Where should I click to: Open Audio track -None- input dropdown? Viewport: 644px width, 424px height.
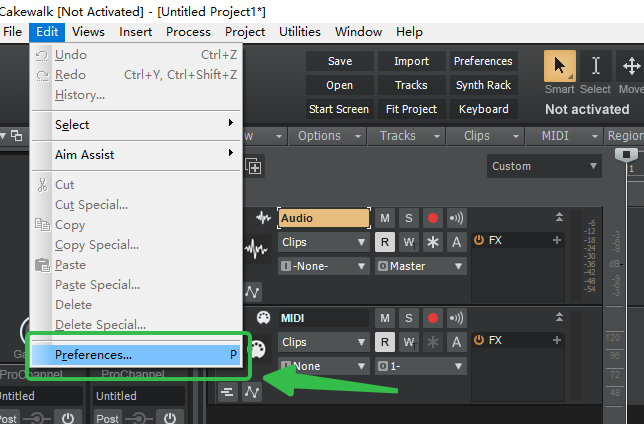[324, 266]
